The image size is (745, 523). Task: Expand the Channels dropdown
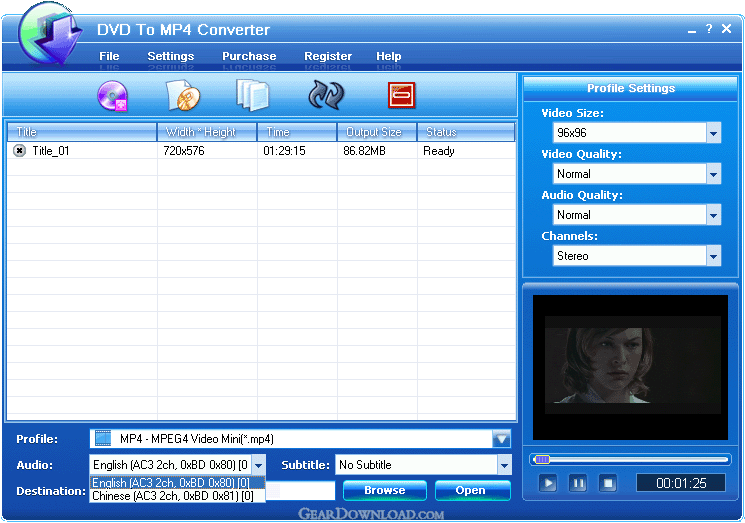click(713, 256)
